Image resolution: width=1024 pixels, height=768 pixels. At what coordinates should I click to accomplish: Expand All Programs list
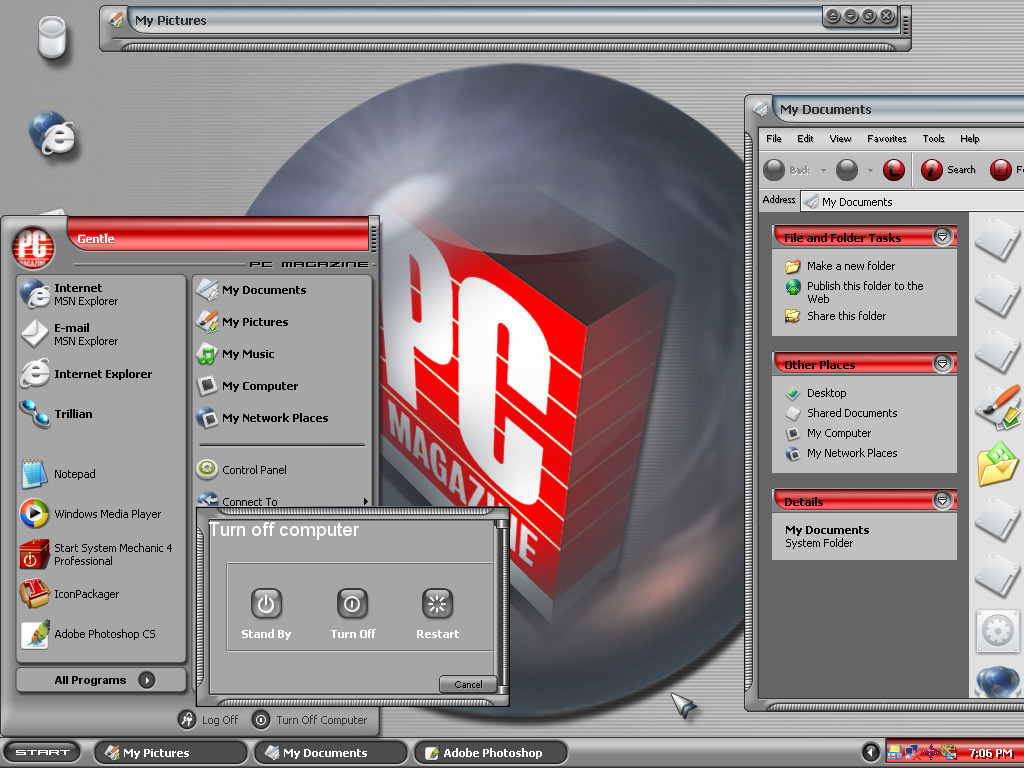pyautogui.click(x=101, y=680)
